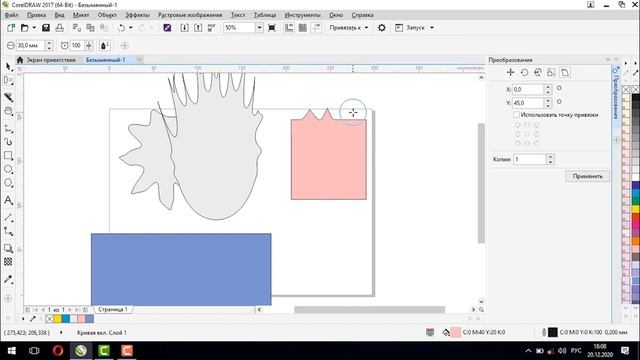
Task: Click the Import icon in the toolbar
Action: 184,28
